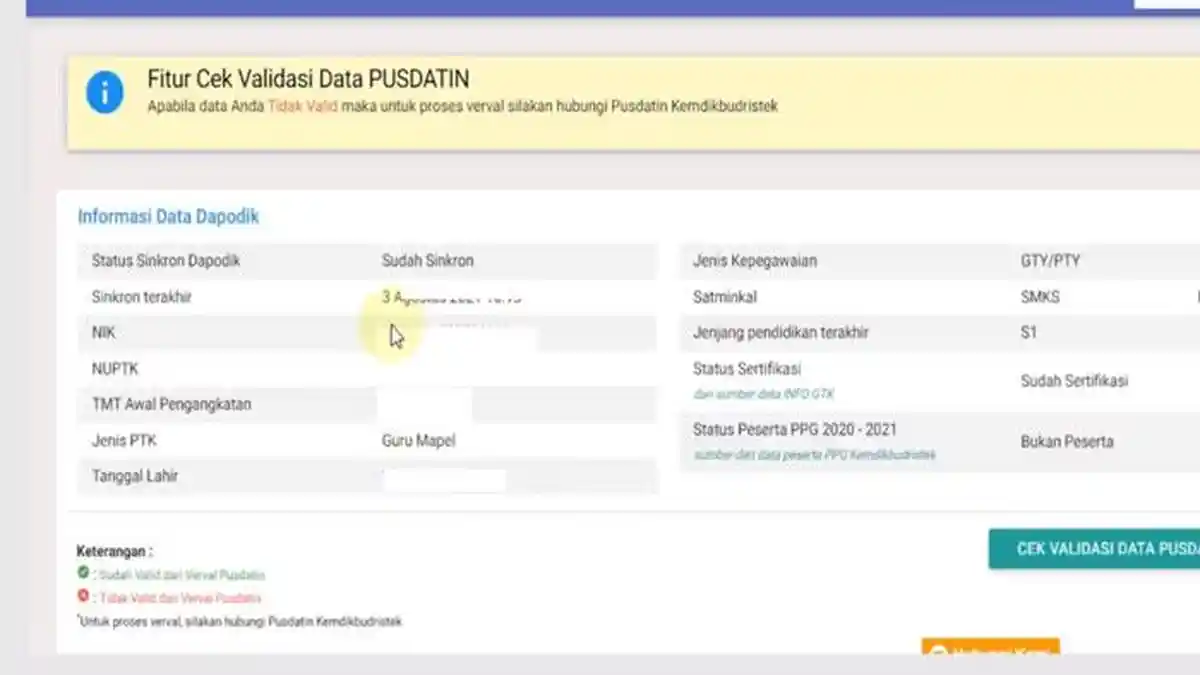Select the "Fitur Cek Validasi Data PUSDATIN" heading
Image resolution: width=1200 pixels, height=675 pixels.
point(308,79)
